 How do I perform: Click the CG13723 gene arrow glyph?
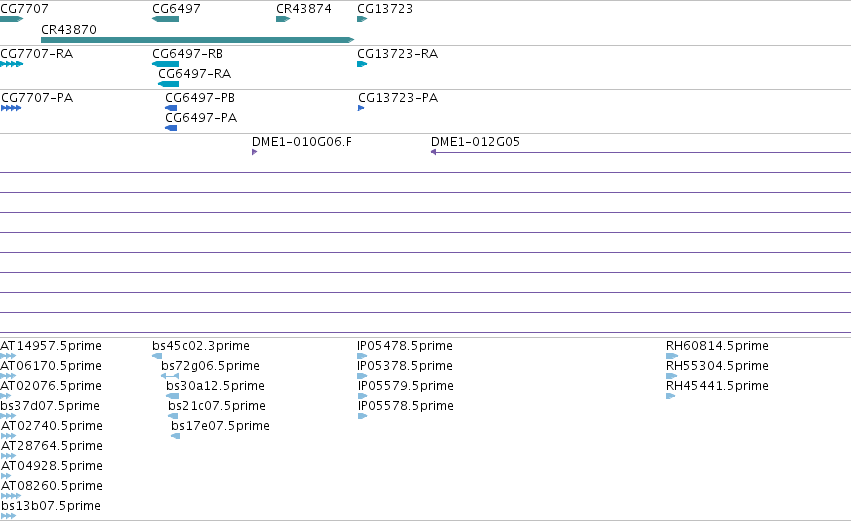point(362,19)
